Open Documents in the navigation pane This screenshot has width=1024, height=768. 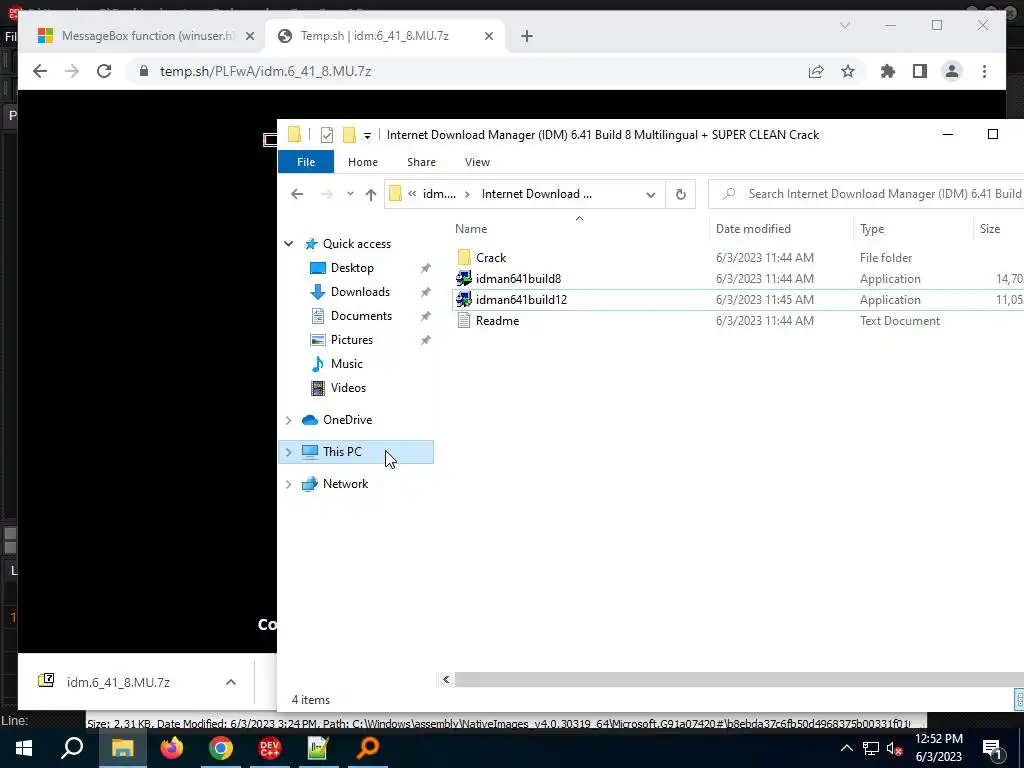[361, 316]
